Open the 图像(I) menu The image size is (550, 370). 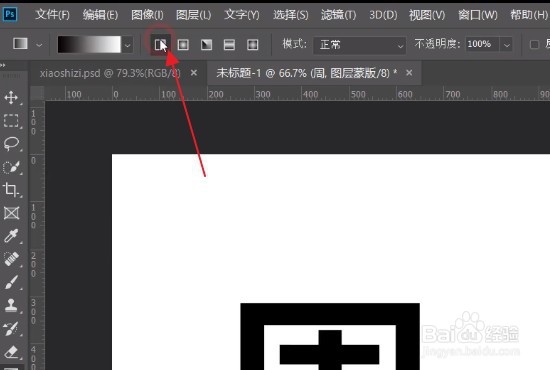pyautogui.click(x=147, y=15)
